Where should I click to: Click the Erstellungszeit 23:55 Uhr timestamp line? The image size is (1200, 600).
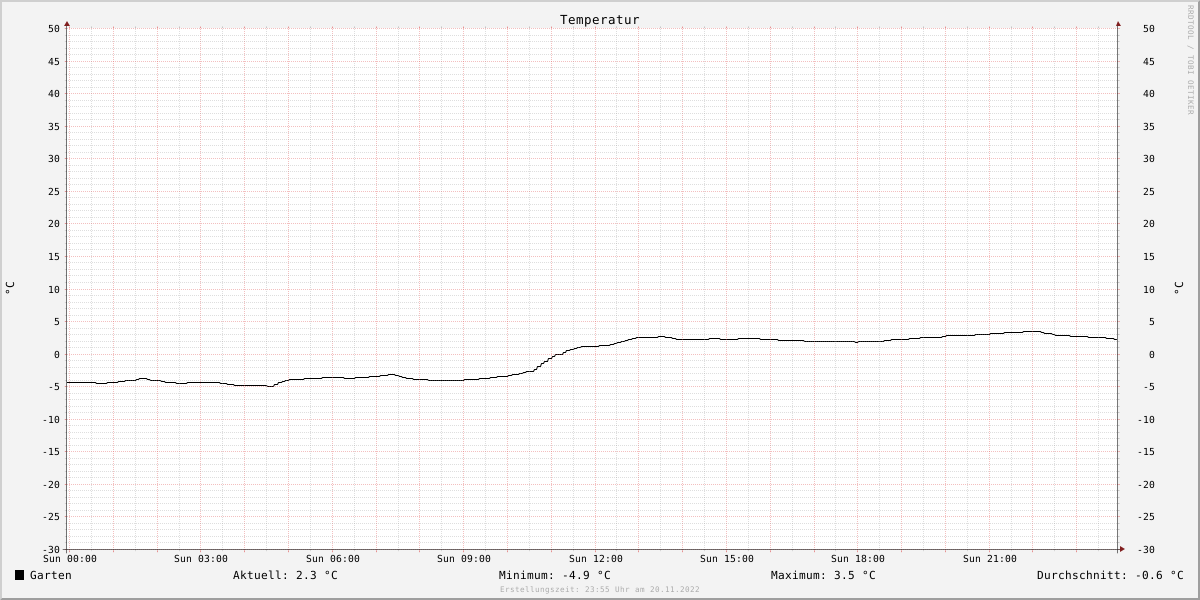tap(600, 589)
